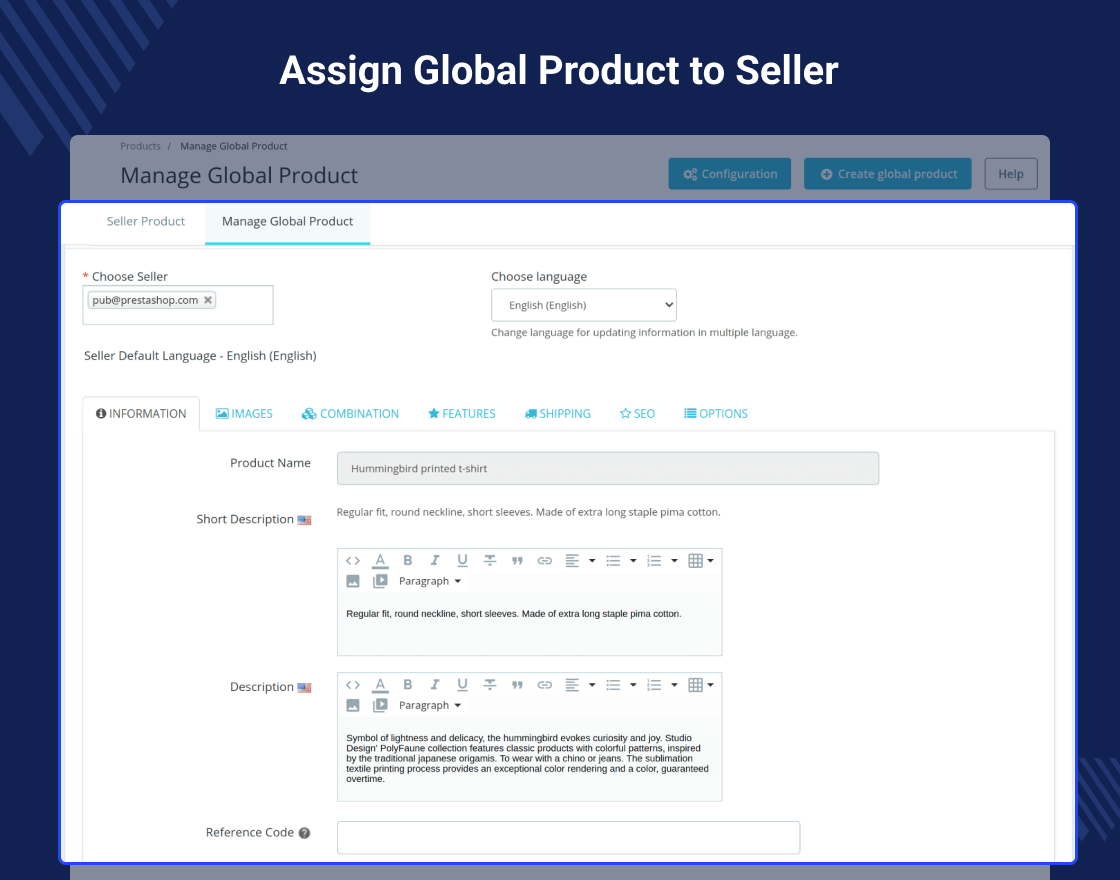
Task: Switch to Seller Product tab
Action: coord(146,221)
